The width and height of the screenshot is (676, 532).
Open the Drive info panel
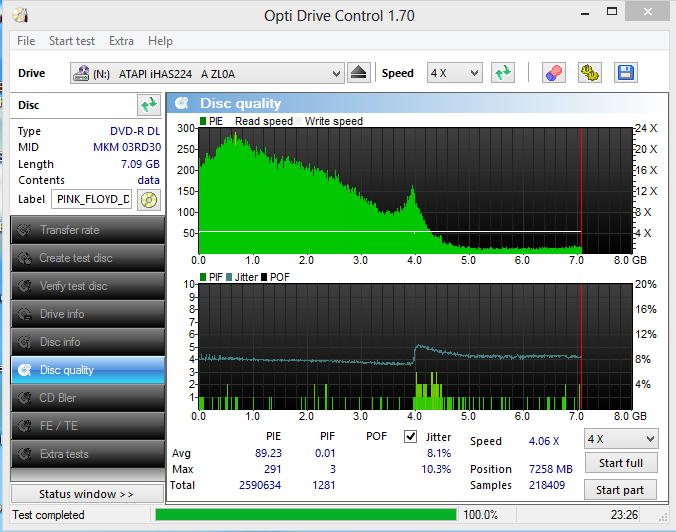[x=88, y=314]
